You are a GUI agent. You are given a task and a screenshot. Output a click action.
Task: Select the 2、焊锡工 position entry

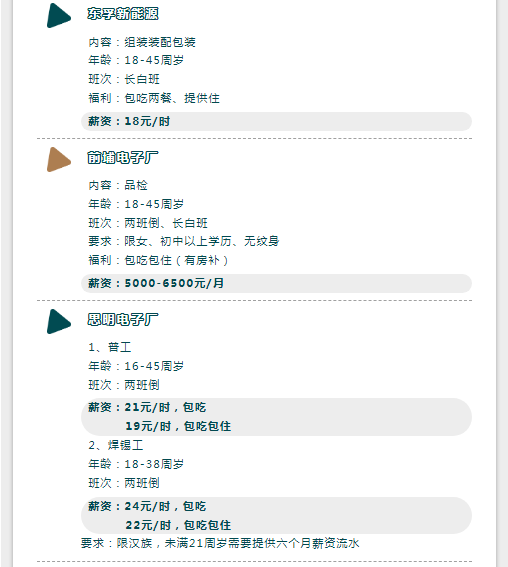(x=116, y=445)
